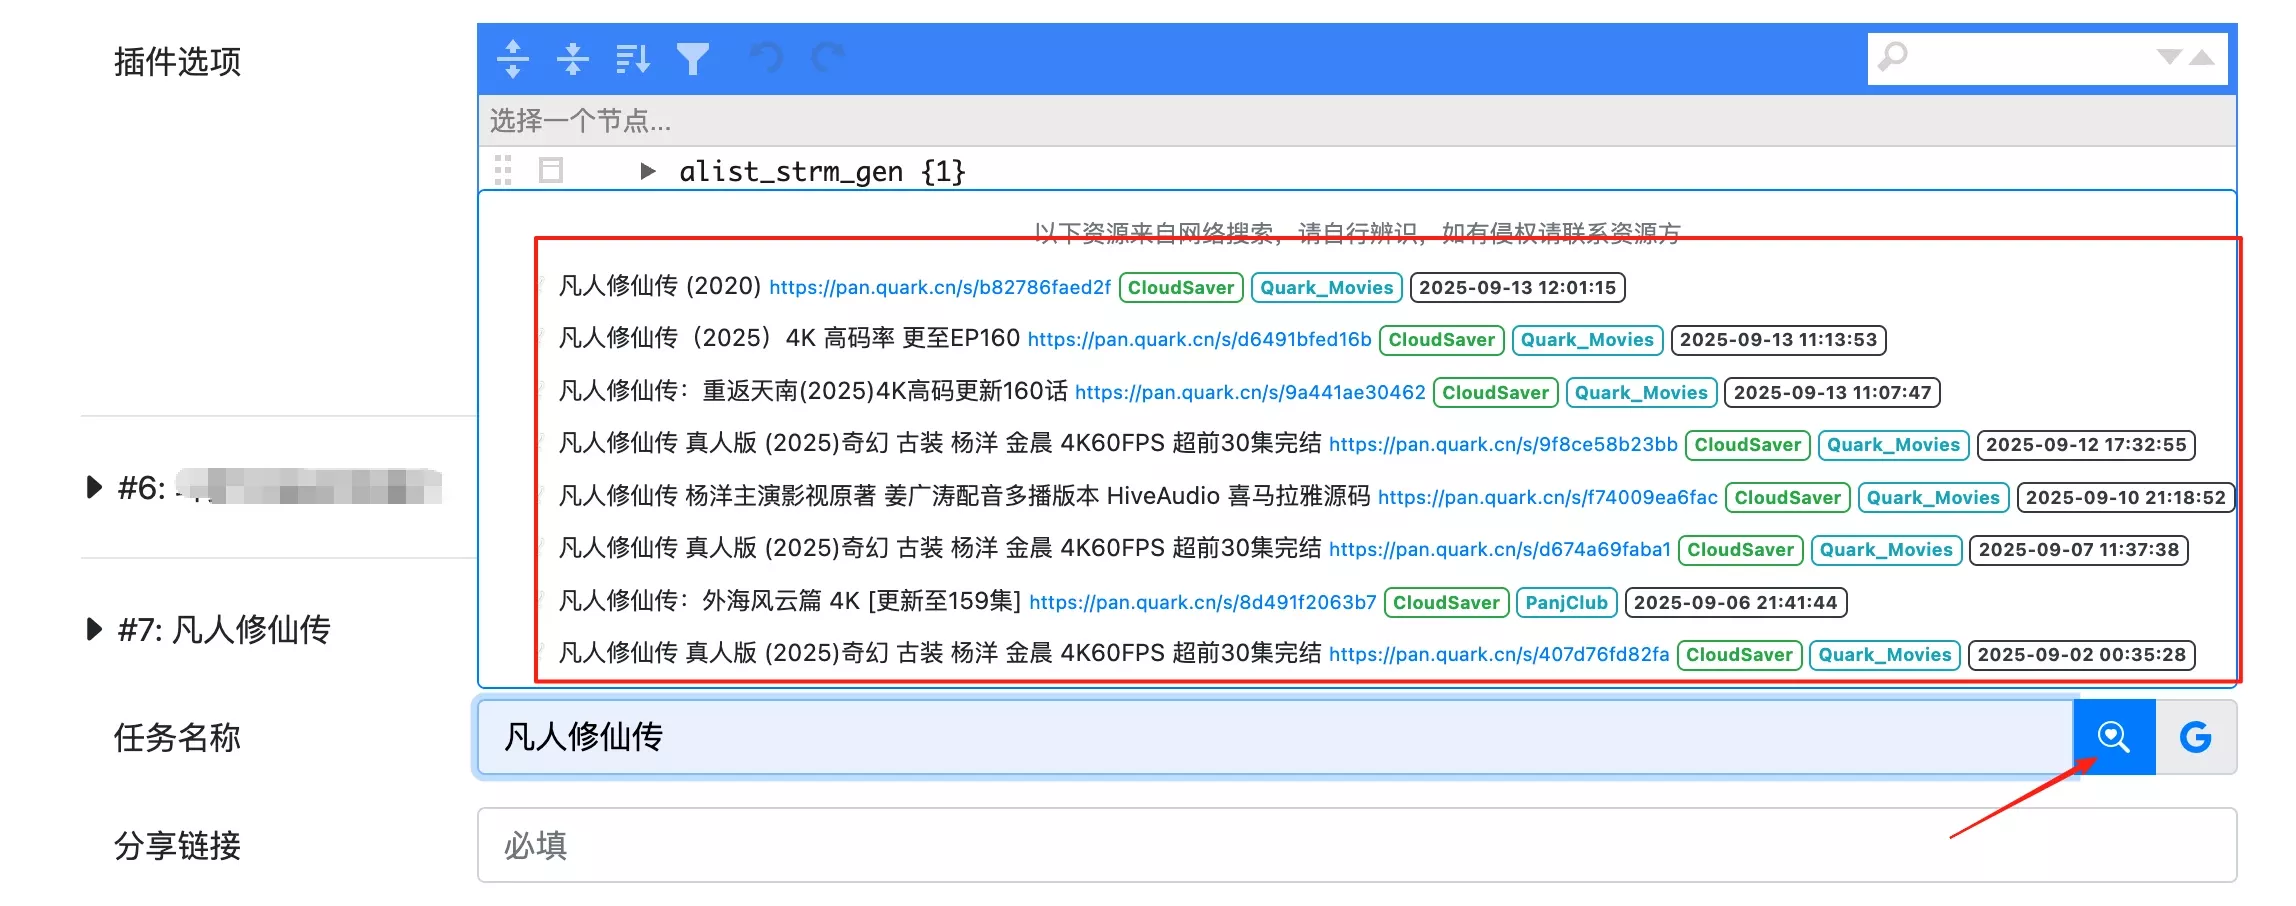Open link pan.quark.cn/s/f74009ea6fac
The width and height of the screenshot is (2296, 906).
tap(1548, 497)
